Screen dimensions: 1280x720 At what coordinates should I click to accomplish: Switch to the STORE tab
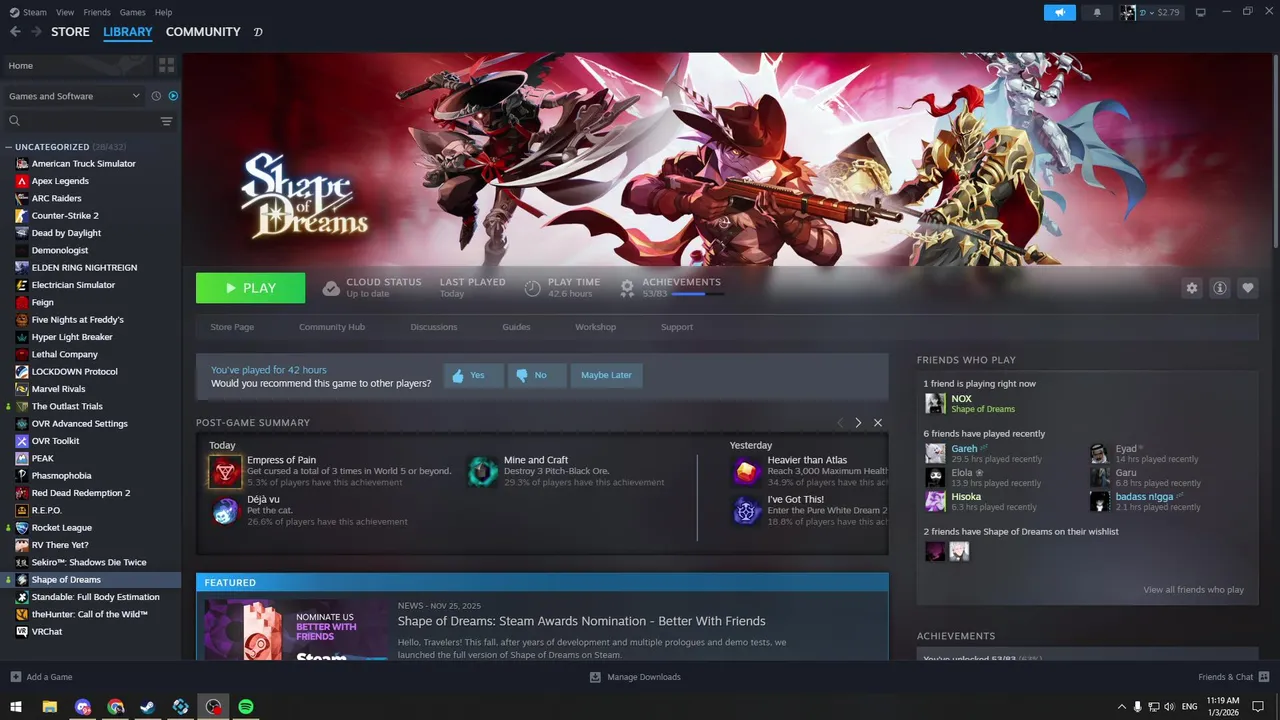(x=70, y=32)
